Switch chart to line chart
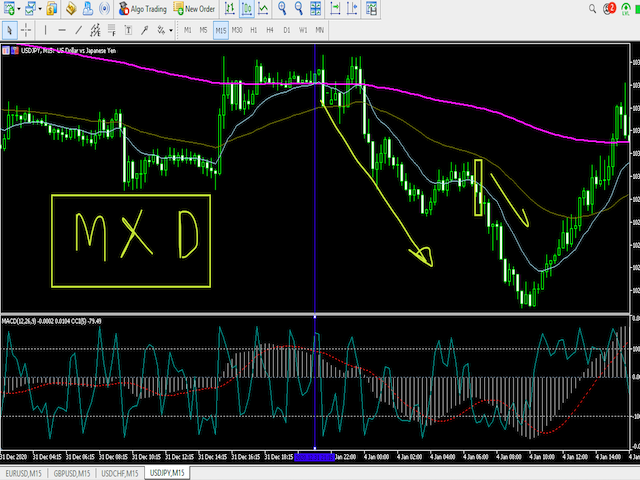Image resolution: width=640 pixels, height=480 pixels. point(263,8)
